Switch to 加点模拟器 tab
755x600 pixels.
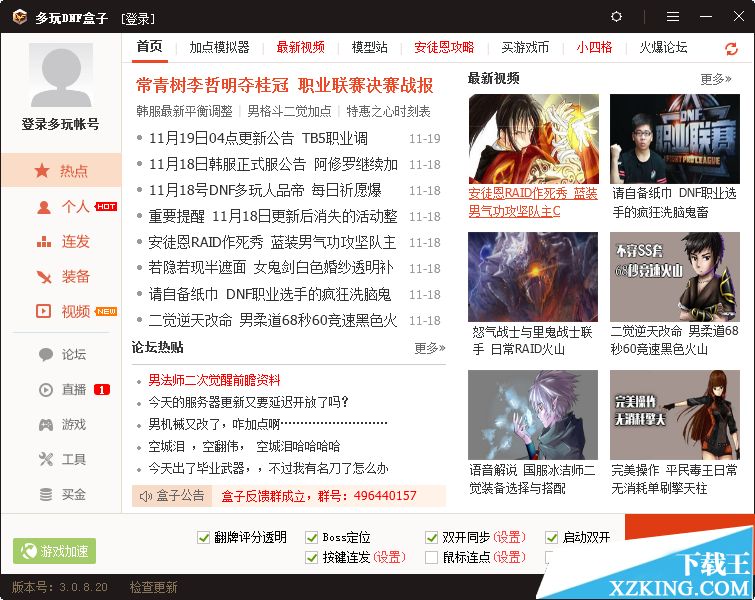[220, 47]
